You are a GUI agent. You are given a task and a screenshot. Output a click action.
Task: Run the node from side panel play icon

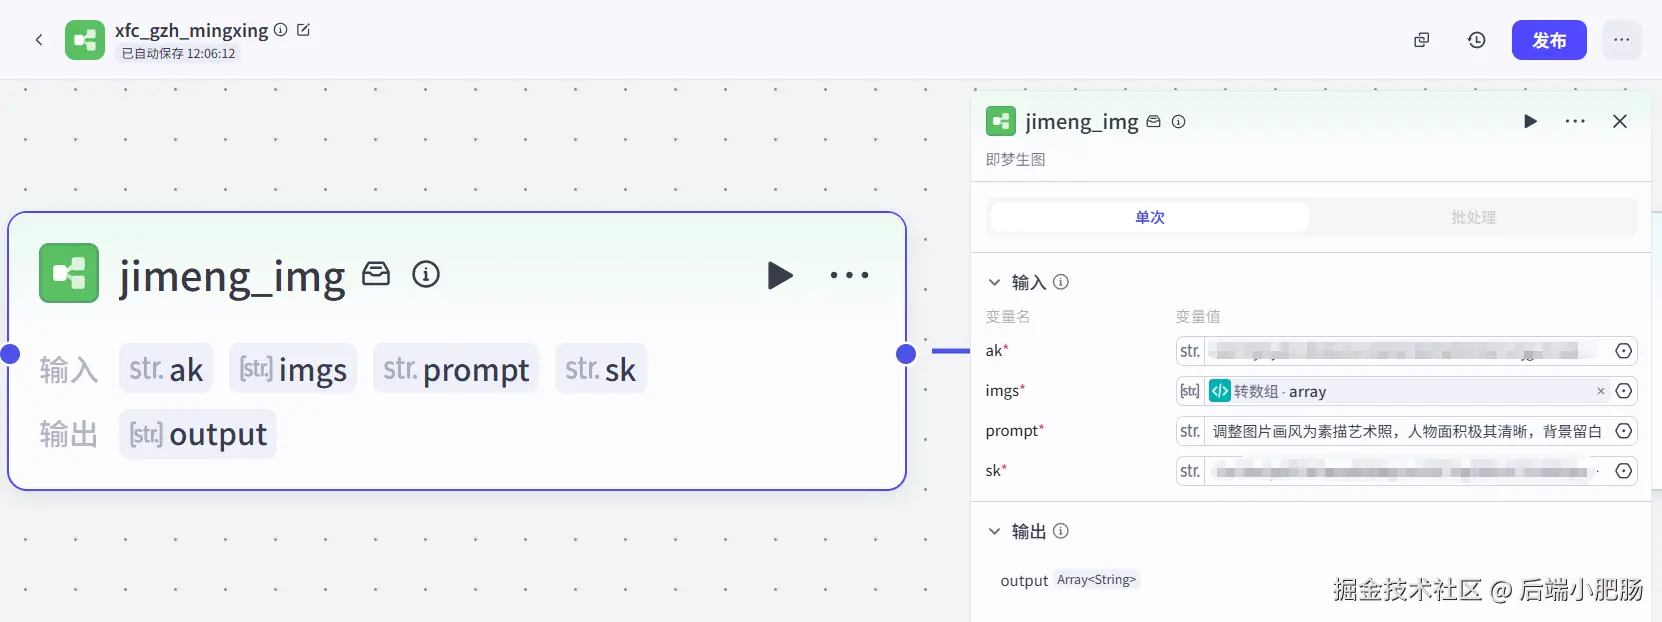(1530, 121)
